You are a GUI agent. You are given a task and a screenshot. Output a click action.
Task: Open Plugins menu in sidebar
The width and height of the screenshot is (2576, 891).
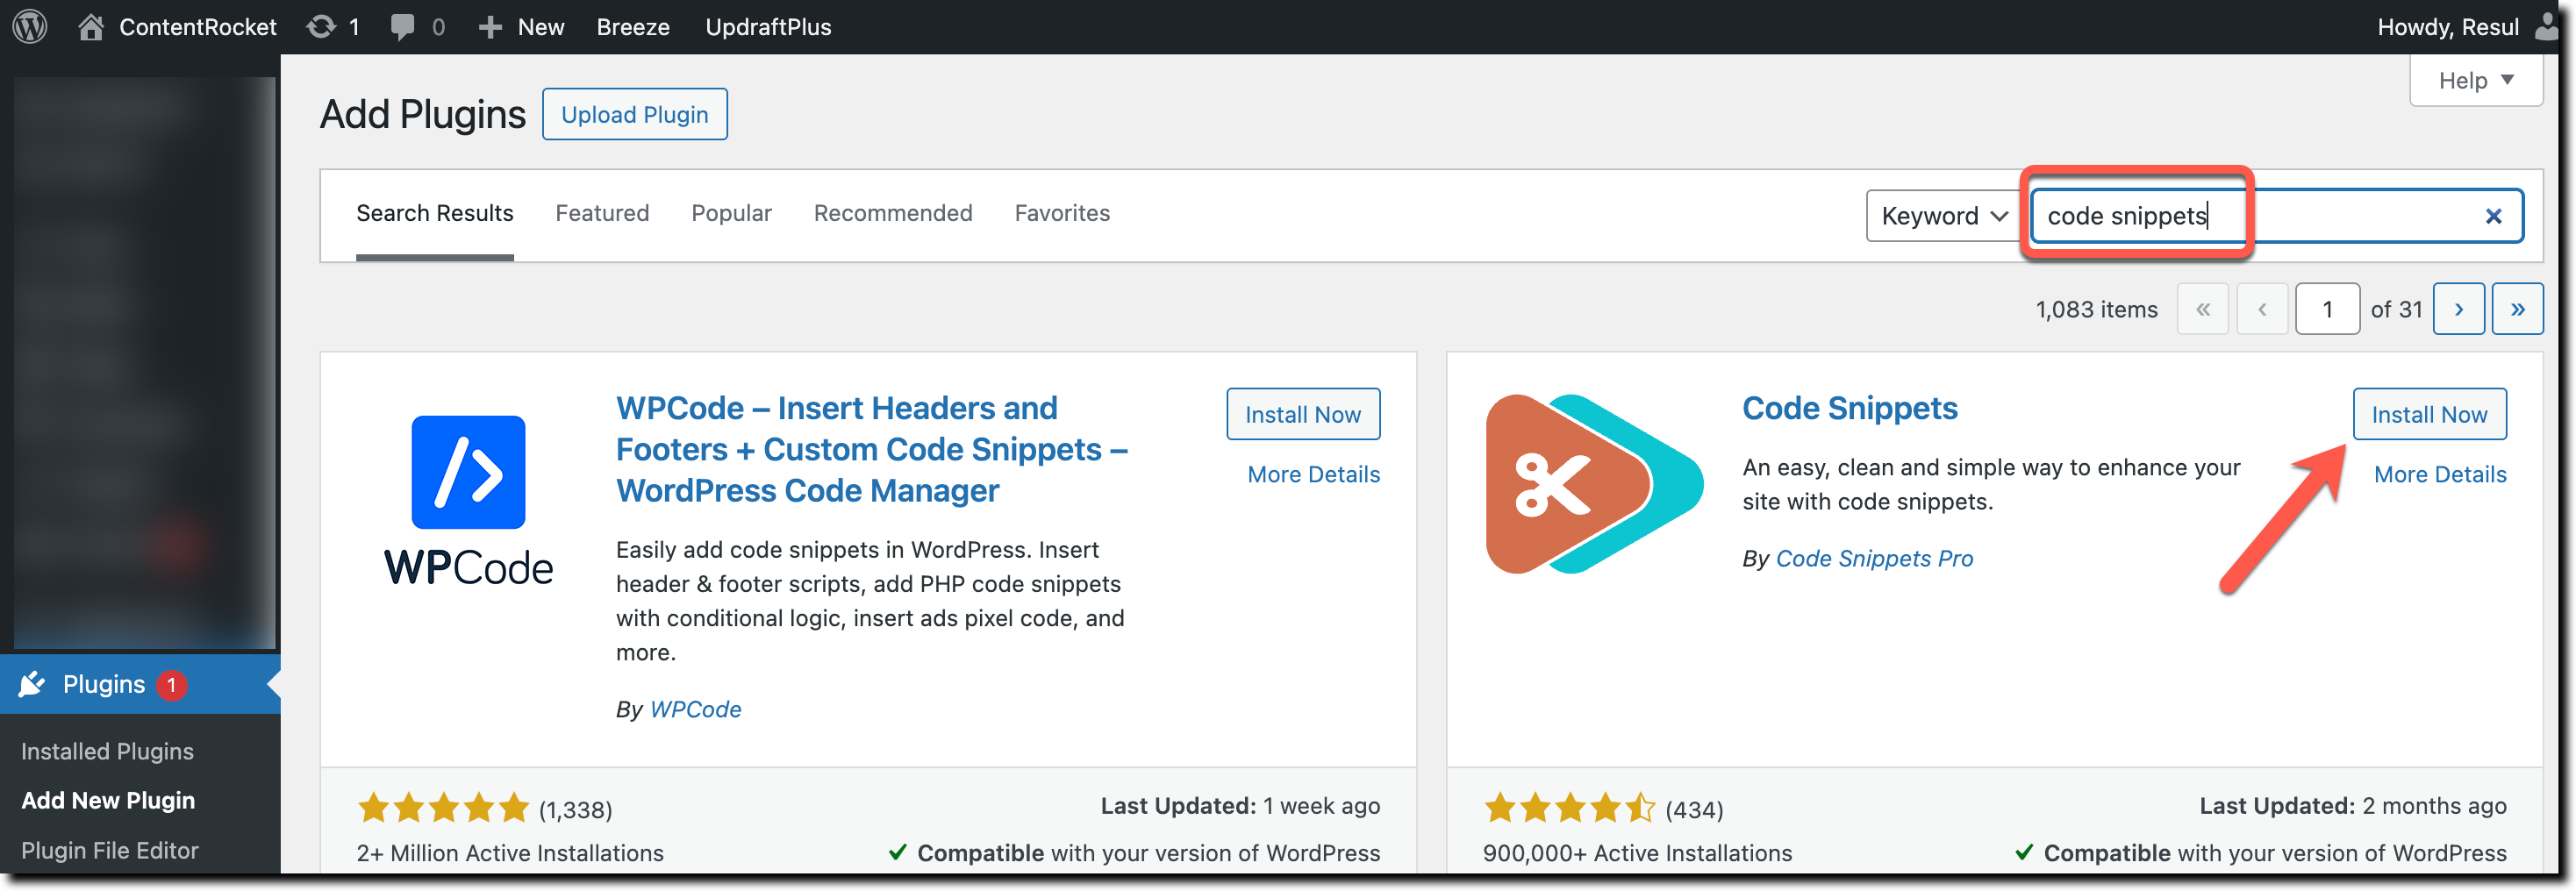coord(140,684)
